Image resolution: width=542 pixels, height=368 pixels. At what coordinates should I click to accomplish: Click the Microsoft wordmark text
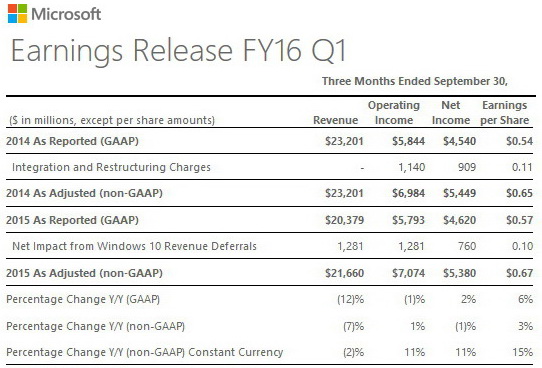coord(66,14)
